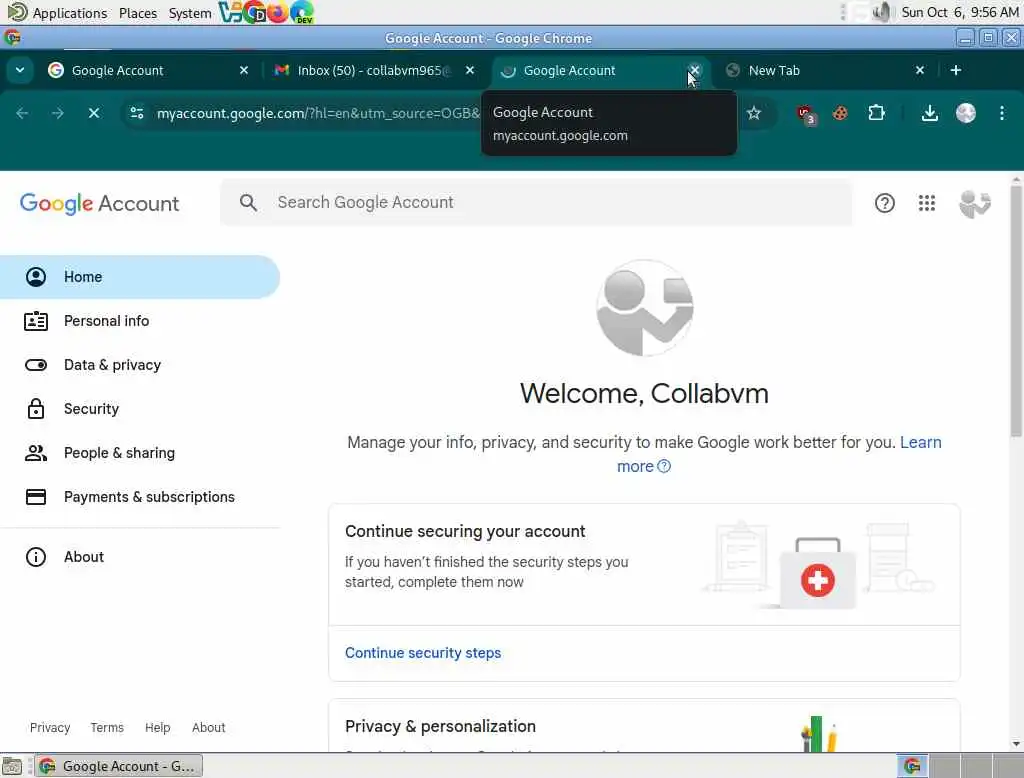Select Google Account window in taskbar
Screen dimensions: 1024x778
[x=119, y=766]
